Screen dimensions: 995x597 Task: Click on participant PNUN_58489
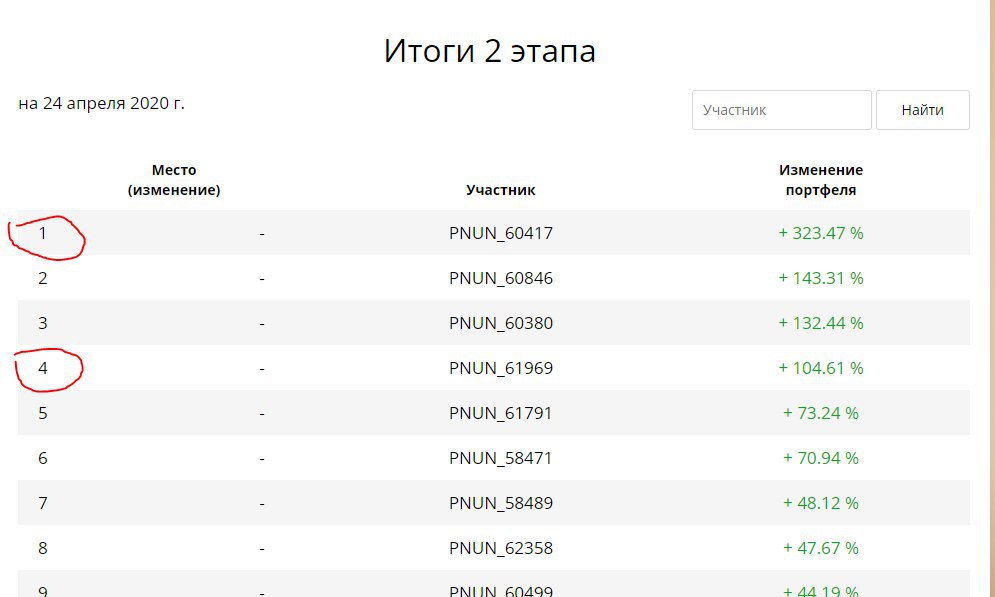click(501, 503)
